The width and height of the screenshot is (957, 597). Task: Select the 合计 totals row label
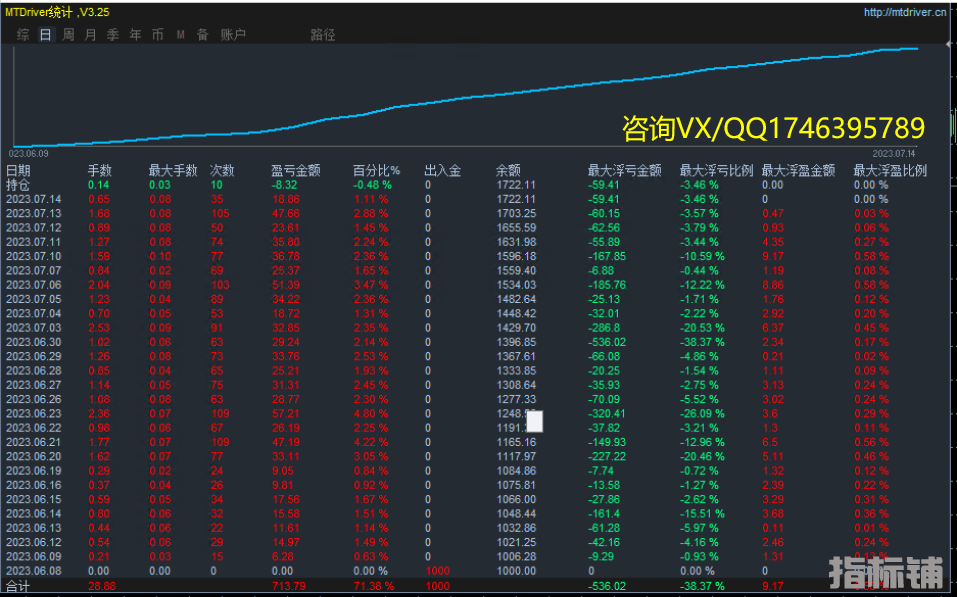point(19,584)
